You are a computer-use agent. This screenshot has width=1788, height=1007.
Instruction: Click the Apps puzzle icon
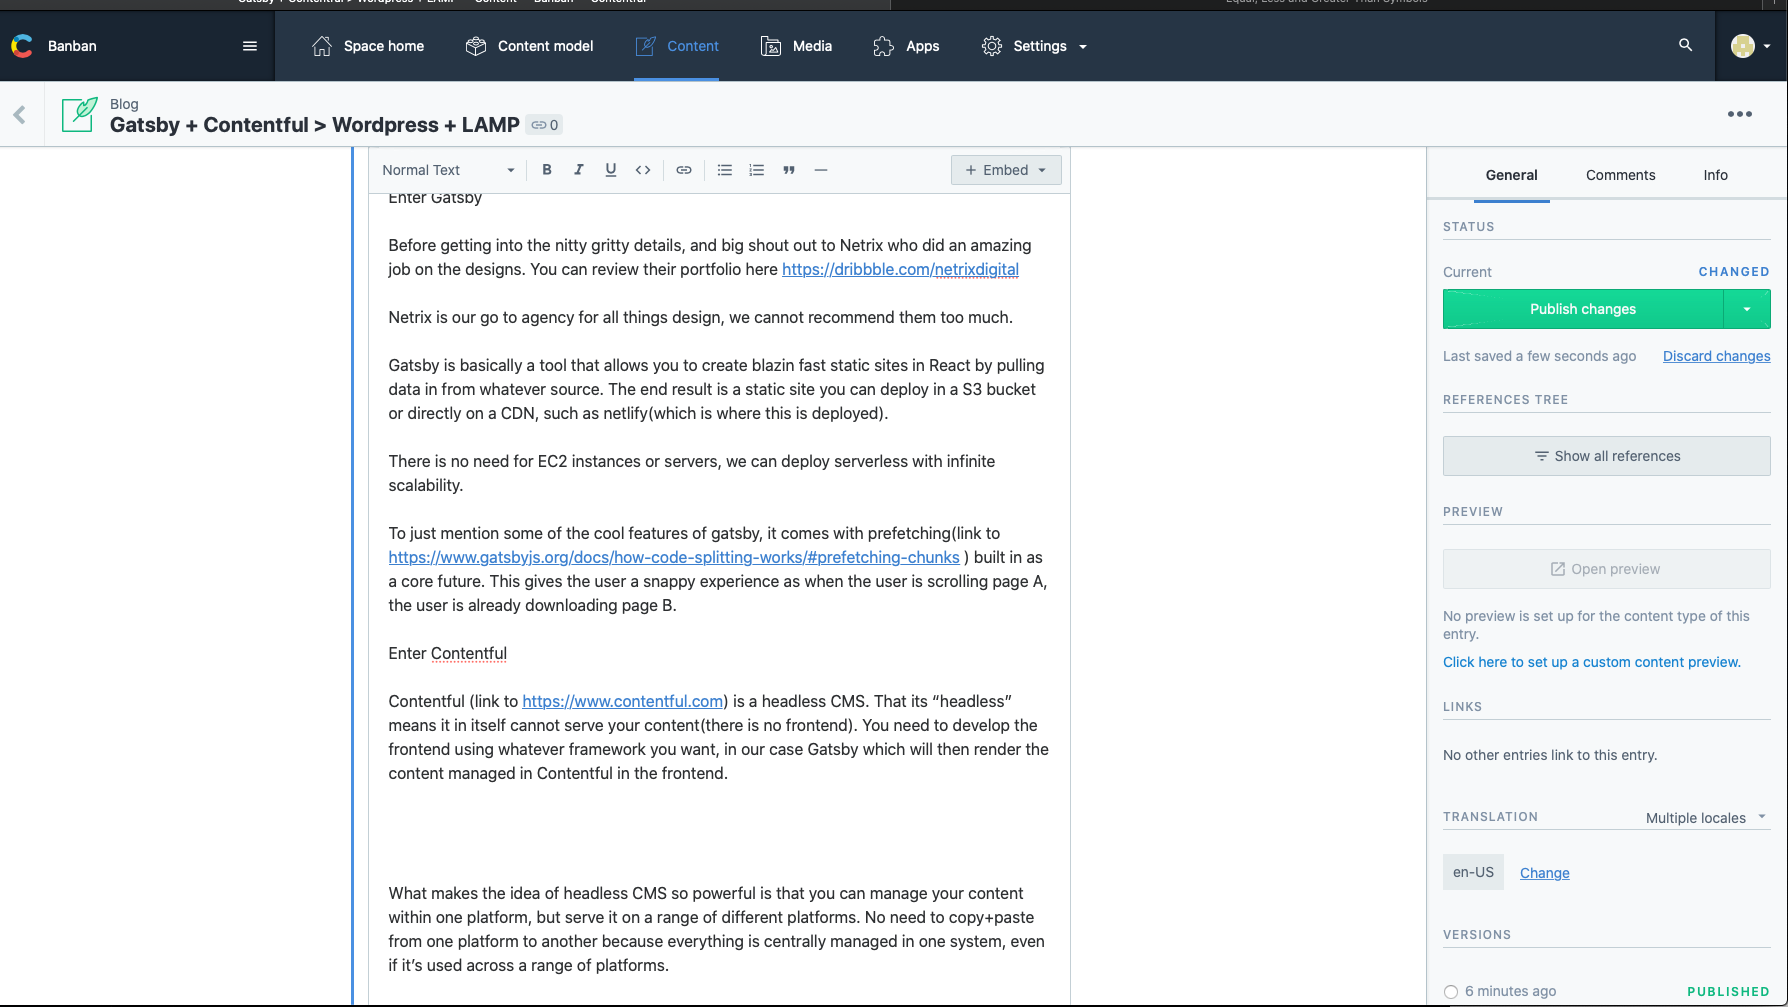click(883, 46)
